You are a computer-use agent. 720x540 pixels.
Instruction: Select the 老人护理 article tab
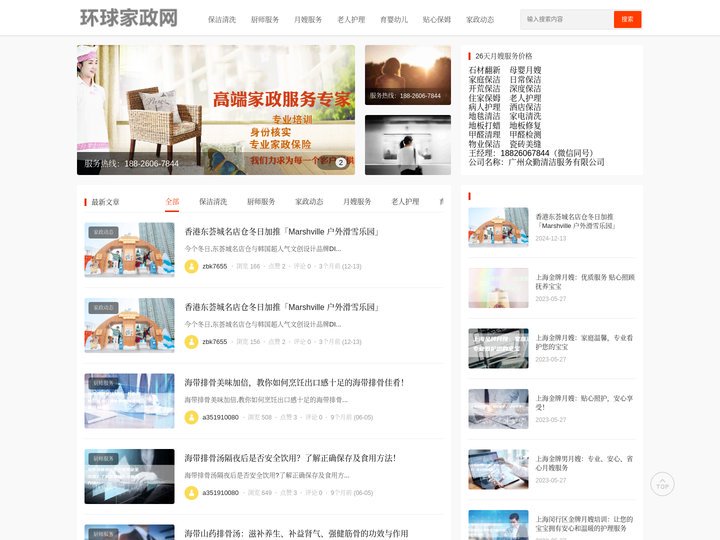[x=405, y=202]
